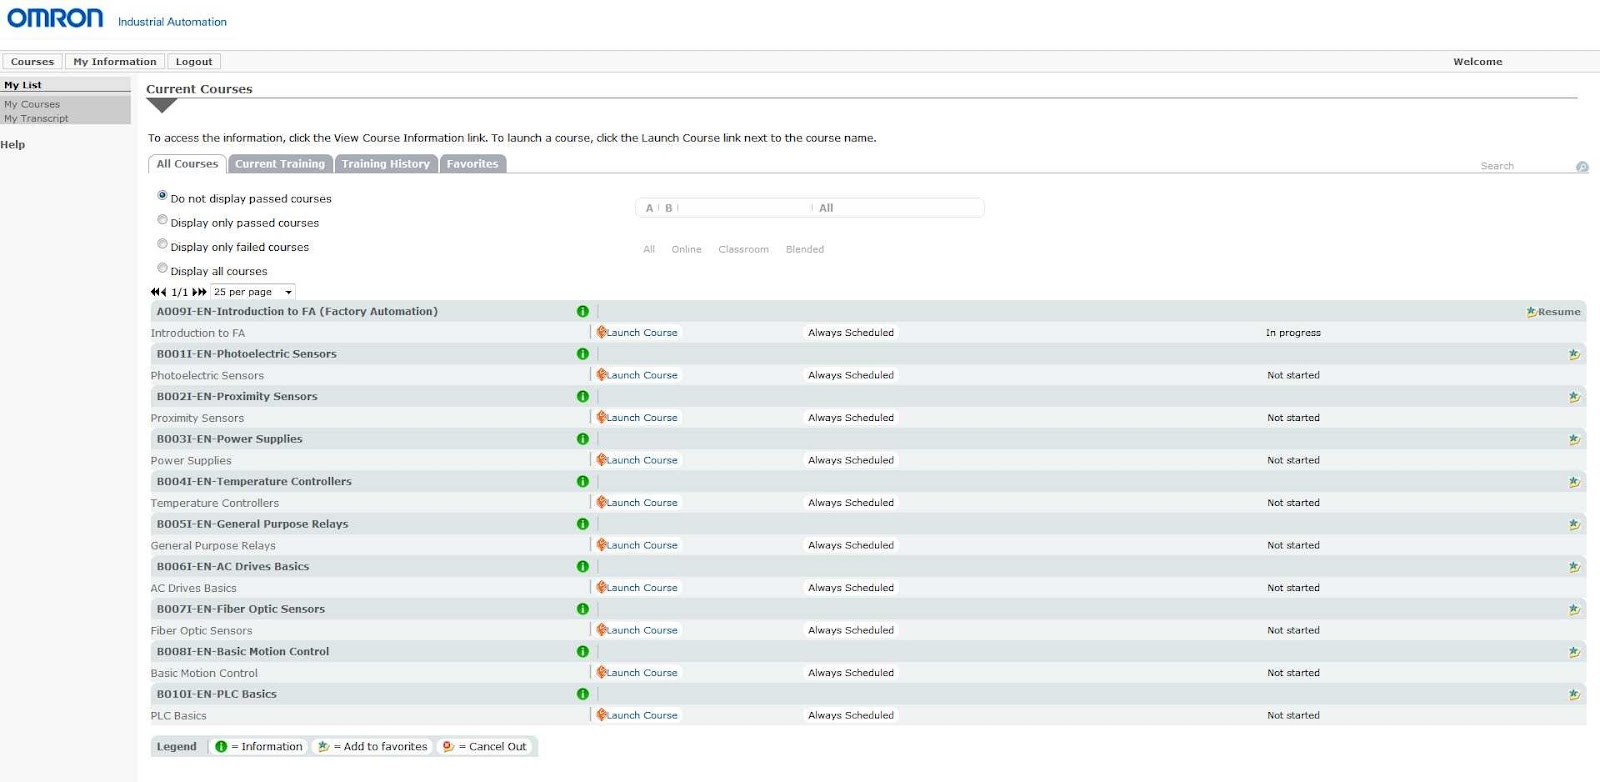Add Proximity Sensors course to favorites
Viewport: 1600px width, 782px height.
click(x=1574, y=397)
